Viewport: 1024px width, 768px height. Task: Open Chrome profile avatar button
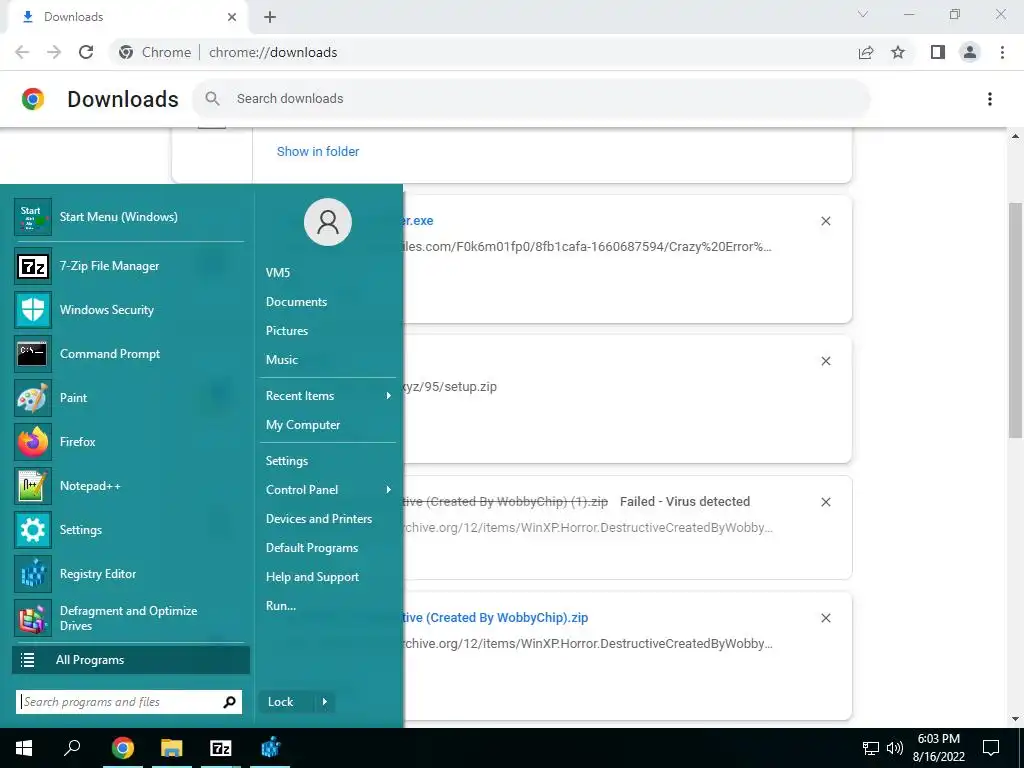970,52
